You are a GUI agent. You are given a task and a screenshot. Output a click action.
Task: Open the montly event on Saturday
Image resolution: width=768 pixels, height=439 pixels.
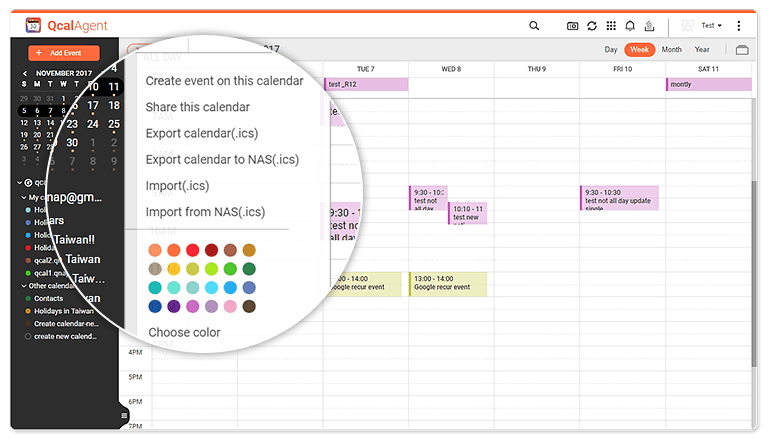pyautogui.click(x=708, y=84)
